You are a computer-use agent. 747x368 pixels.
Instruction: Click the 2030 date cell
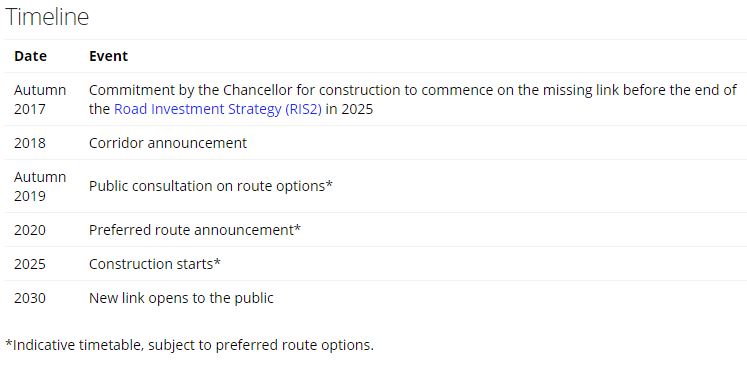click(x=30, y=298)
